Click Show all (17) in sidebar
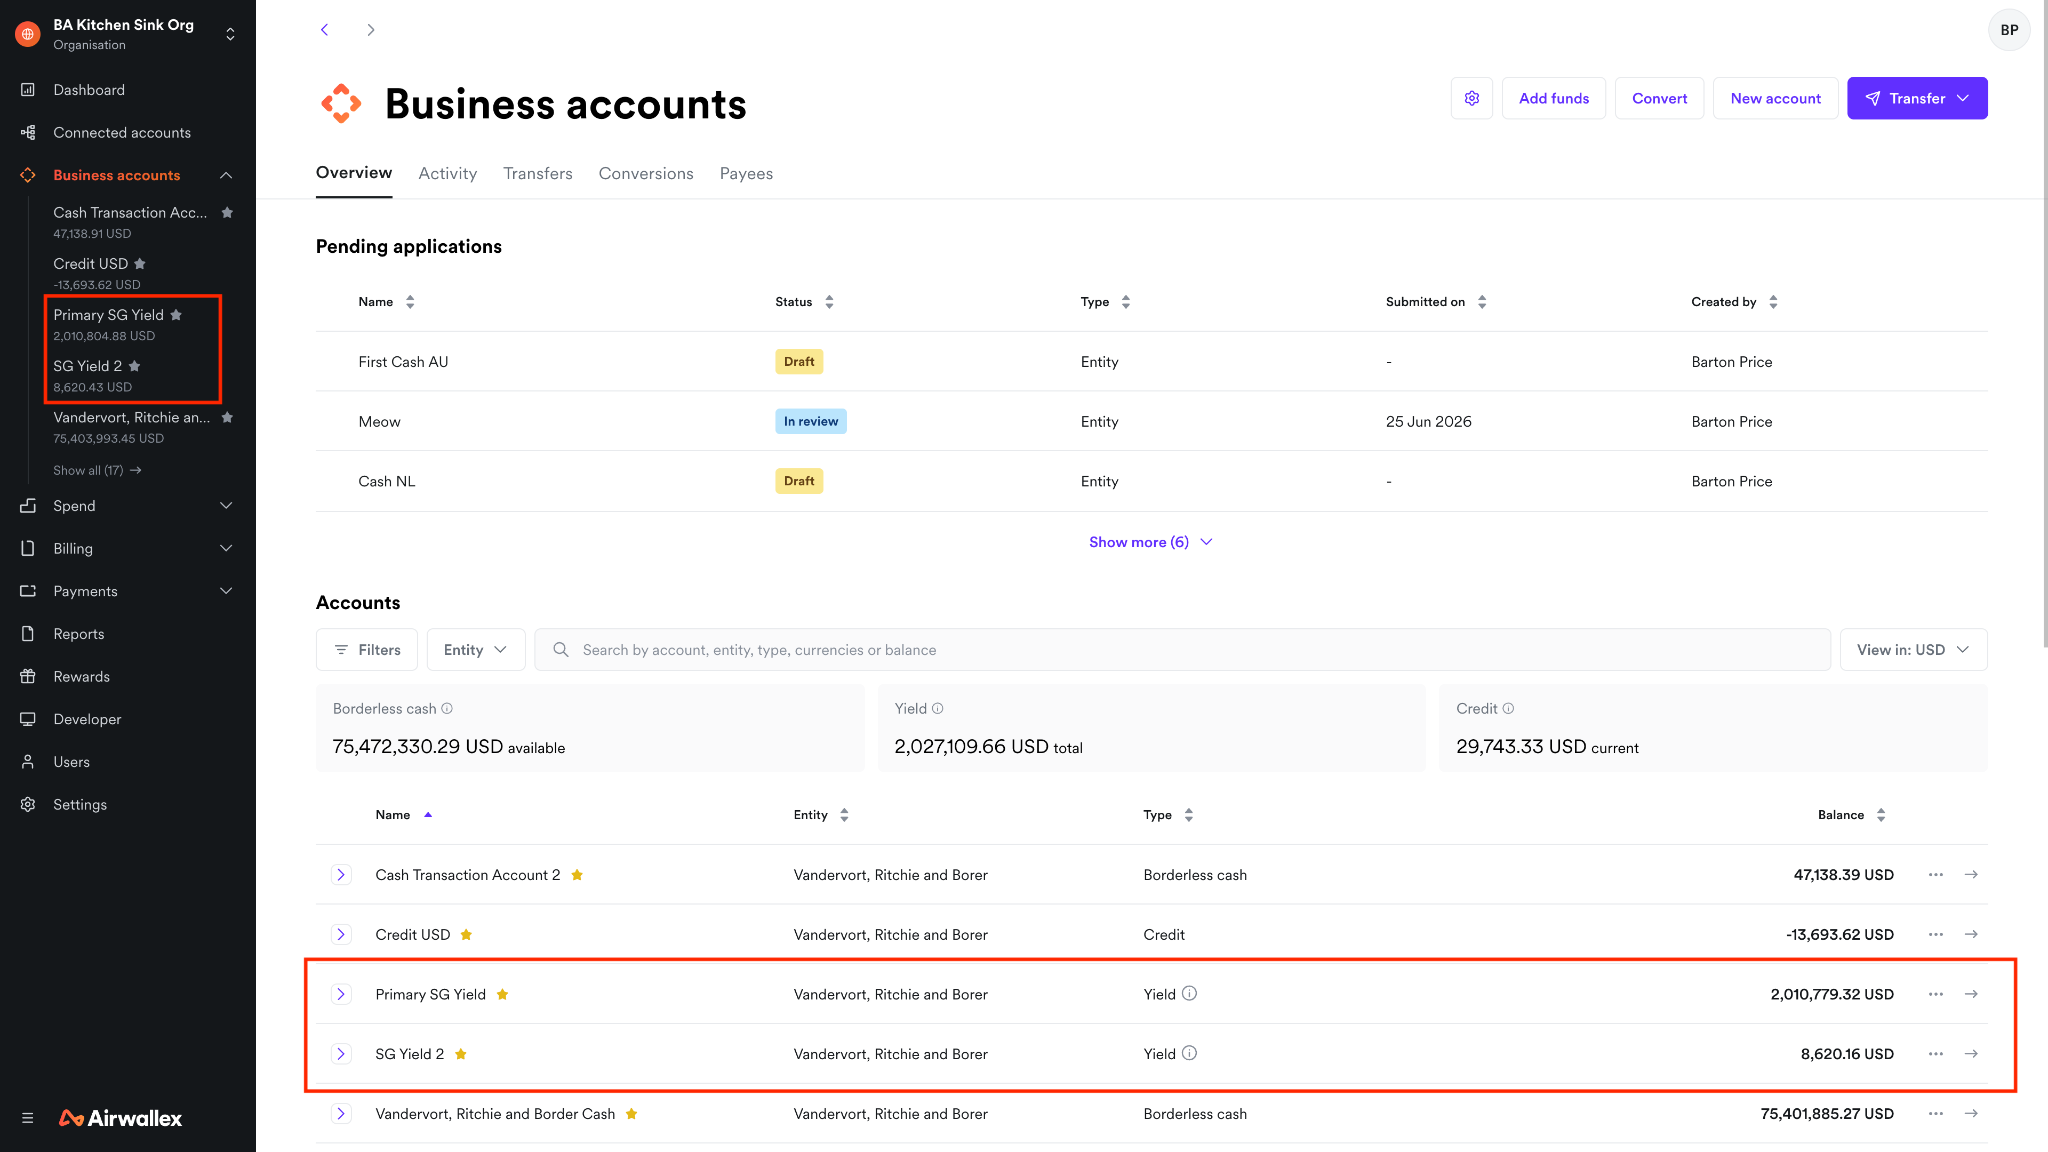2048x1152 pixels. 97,470
